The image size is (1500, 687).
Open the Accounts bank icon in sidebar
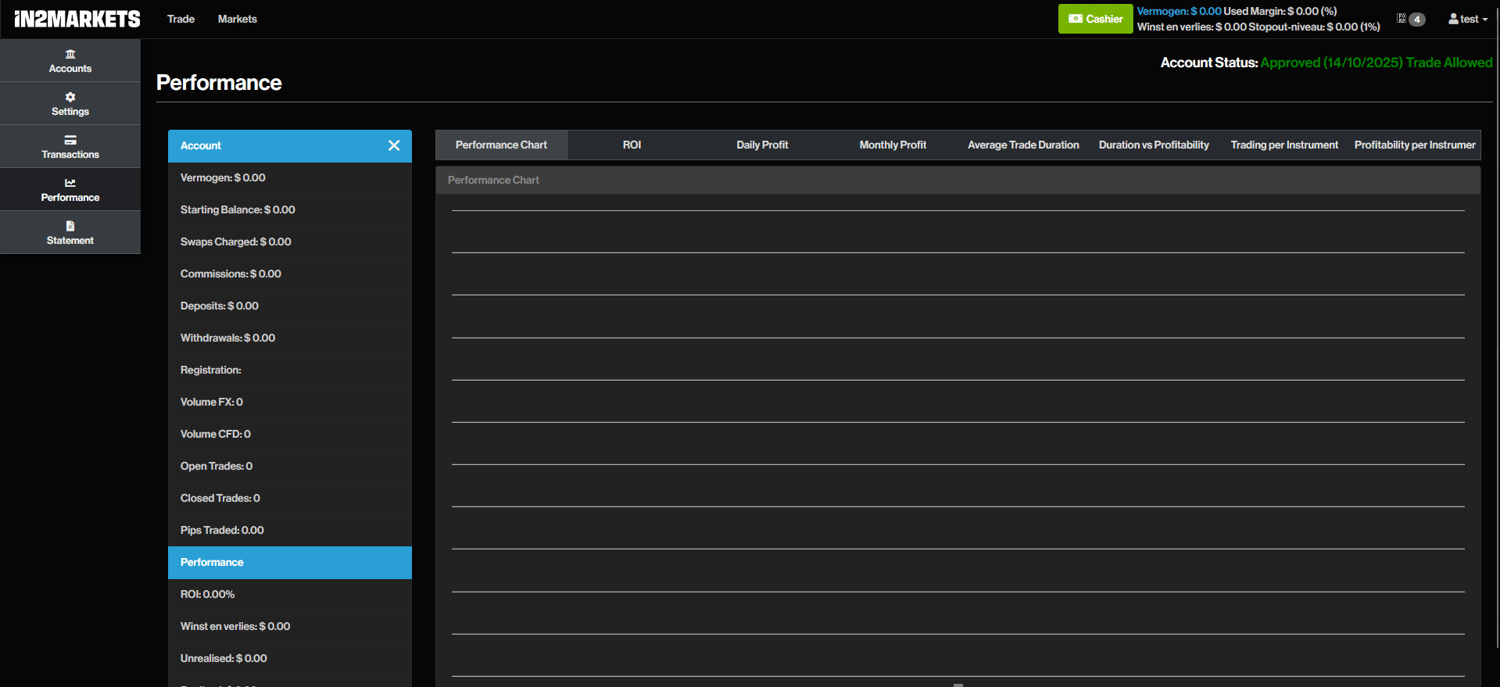pos(70,54)
